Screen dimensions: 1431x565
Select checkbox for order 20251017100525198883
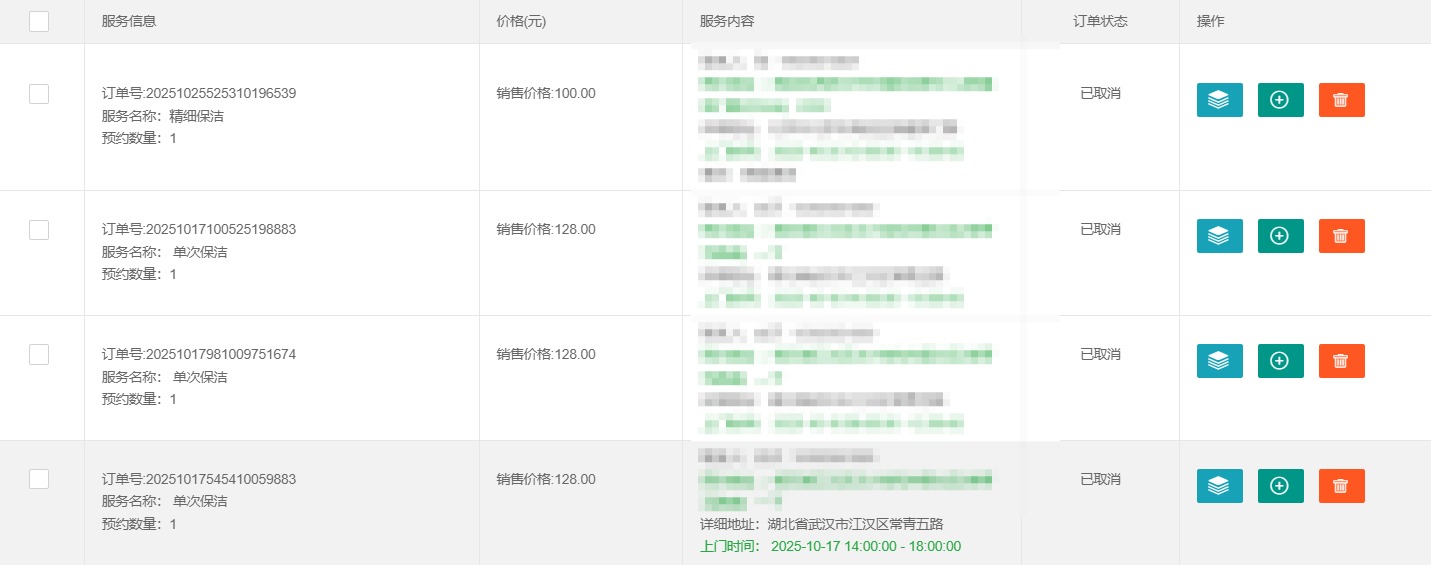39,230
